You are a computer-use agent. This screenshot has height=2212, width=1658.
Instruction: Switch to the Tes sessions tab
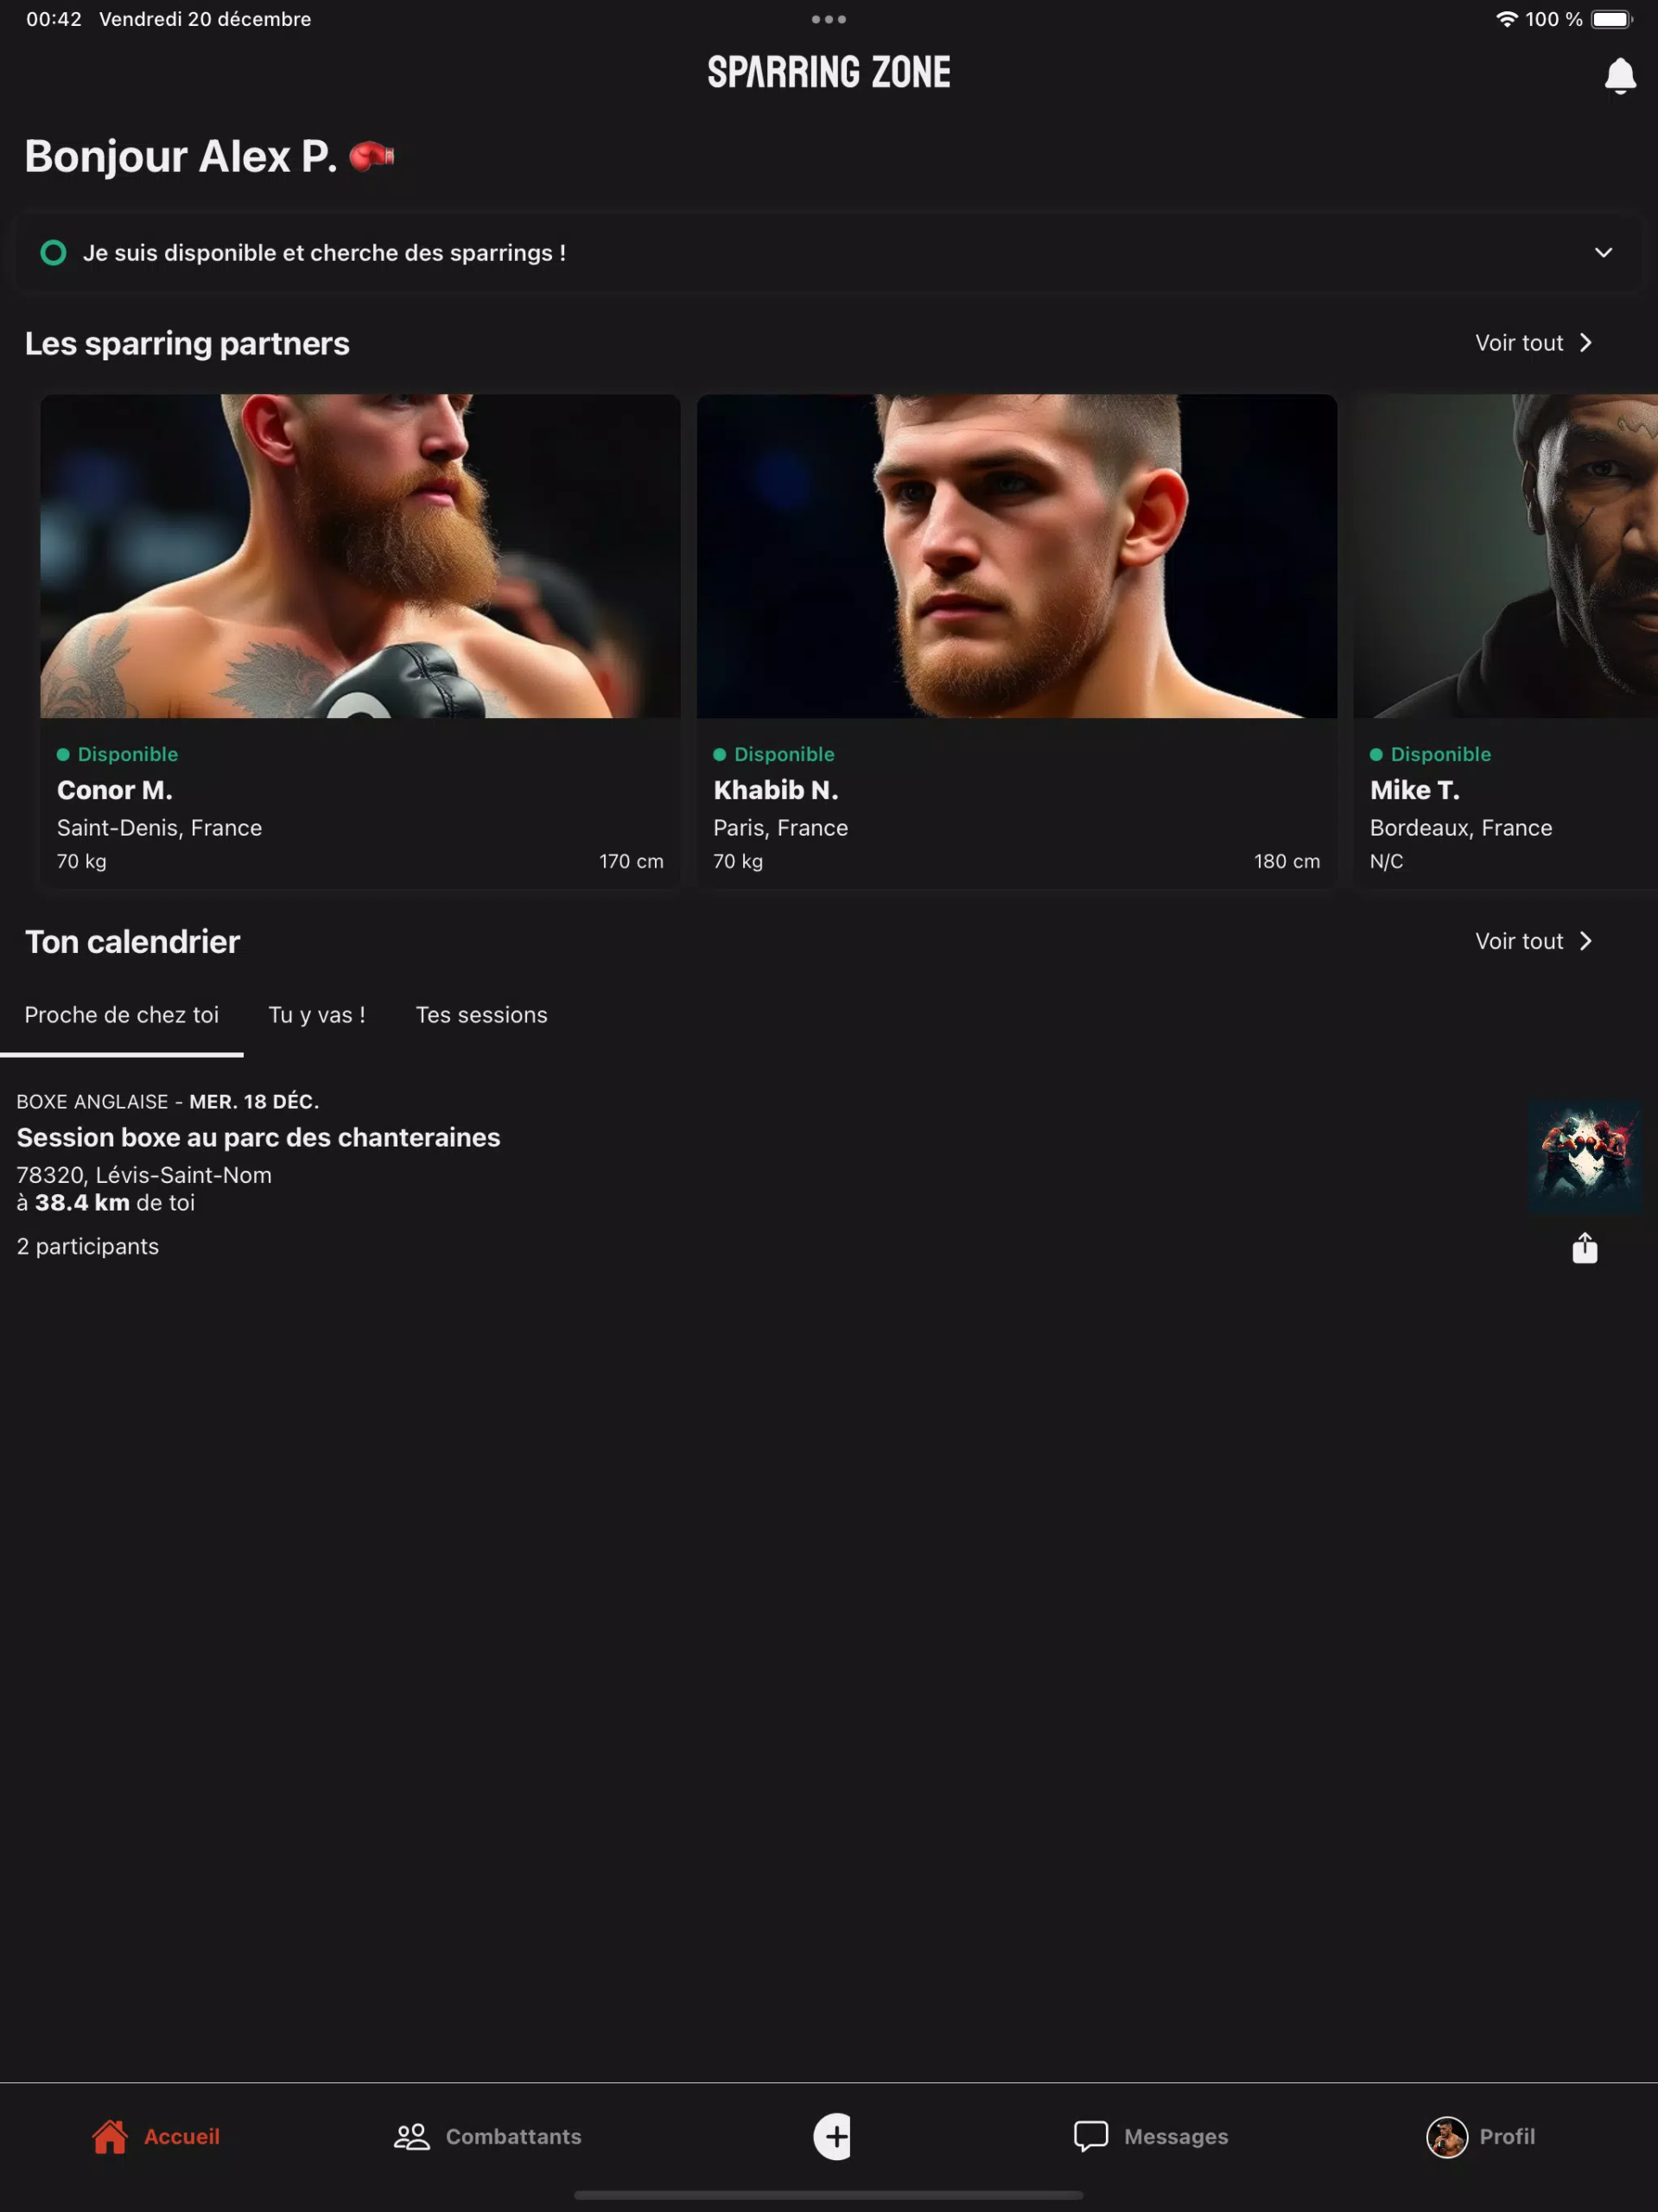point(481,1015)
